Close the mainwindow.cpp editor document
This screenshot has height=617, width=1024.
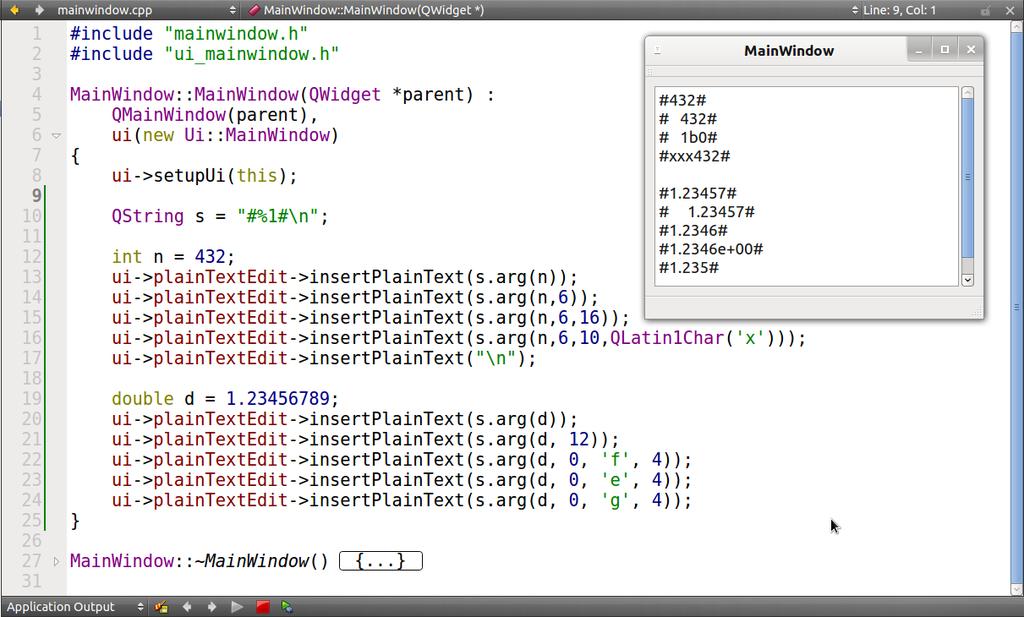(1009, 10)
